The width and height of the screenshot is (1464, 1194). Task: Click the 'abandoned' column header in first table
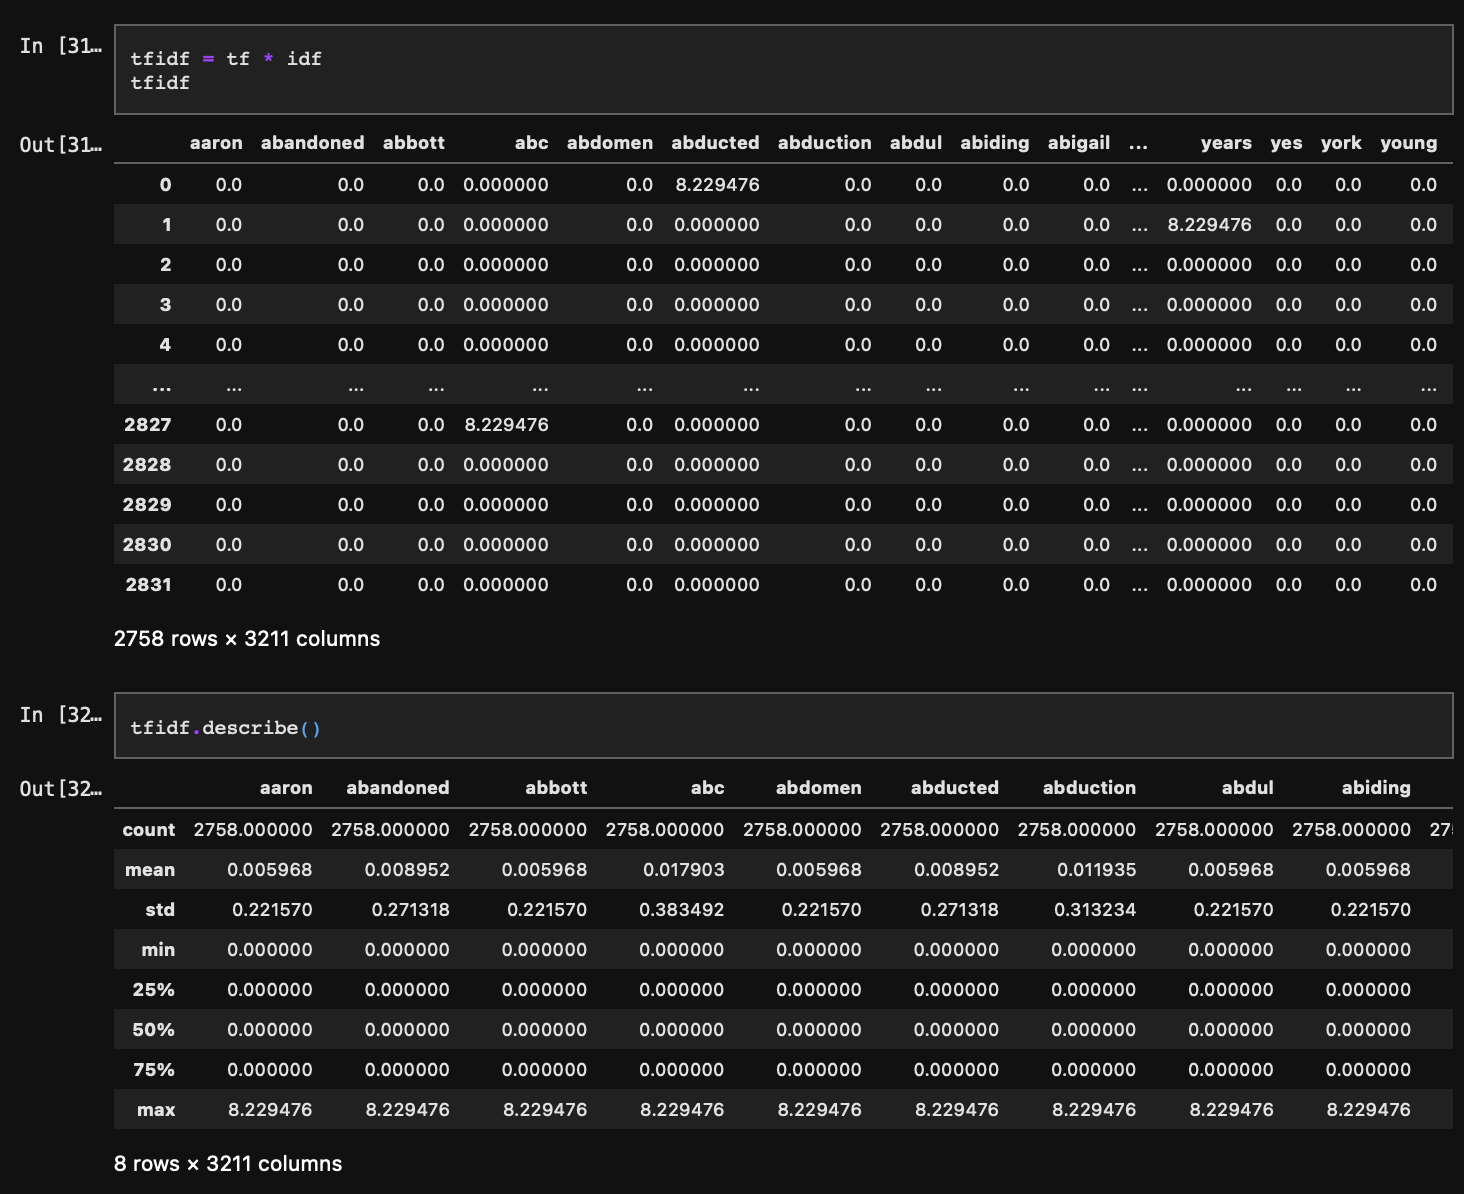coord(312,143)
